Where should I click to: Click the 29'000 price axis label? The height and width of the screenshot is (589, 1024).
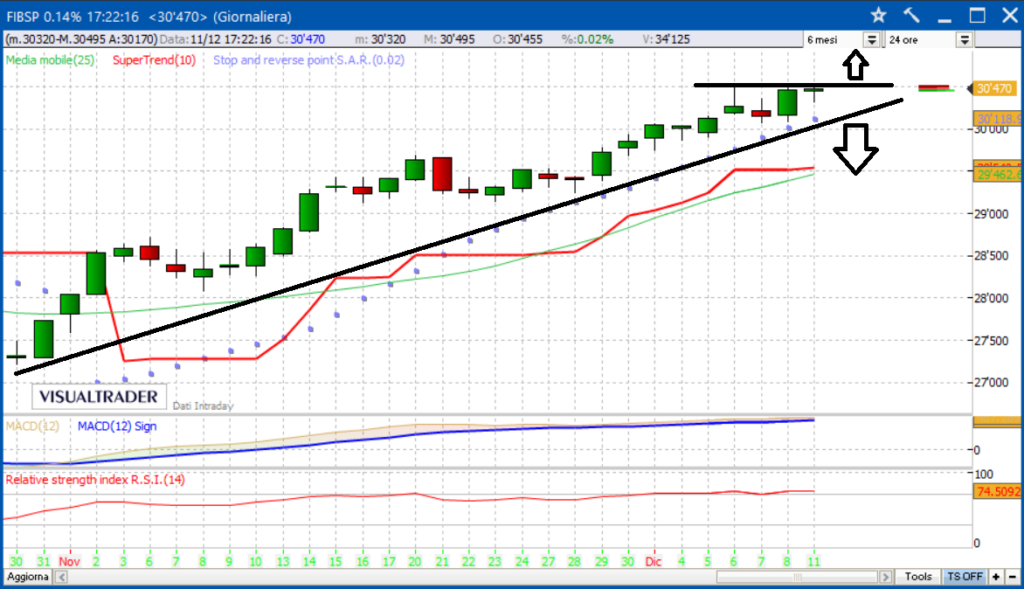click(991, 214)
